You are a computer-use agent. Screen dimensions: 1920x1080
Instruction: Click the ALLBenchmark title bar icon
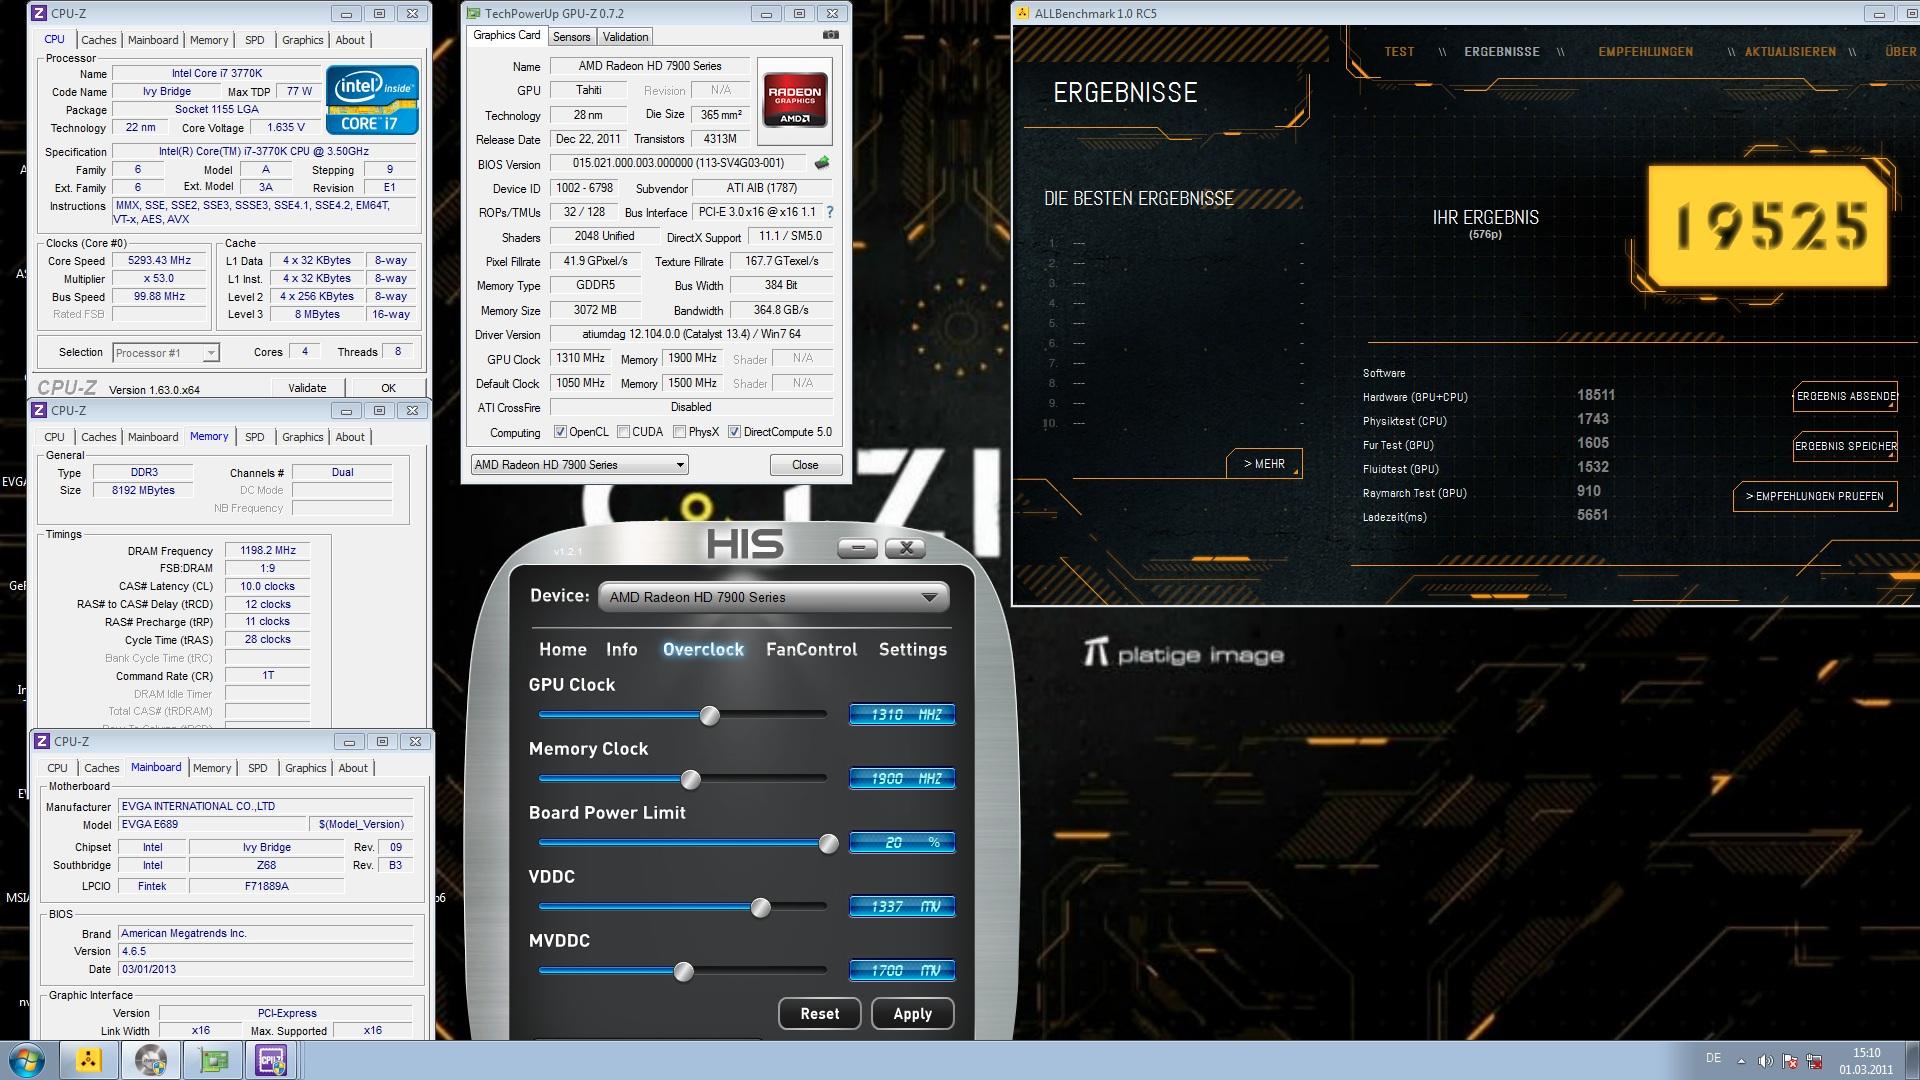(1022, 14)
